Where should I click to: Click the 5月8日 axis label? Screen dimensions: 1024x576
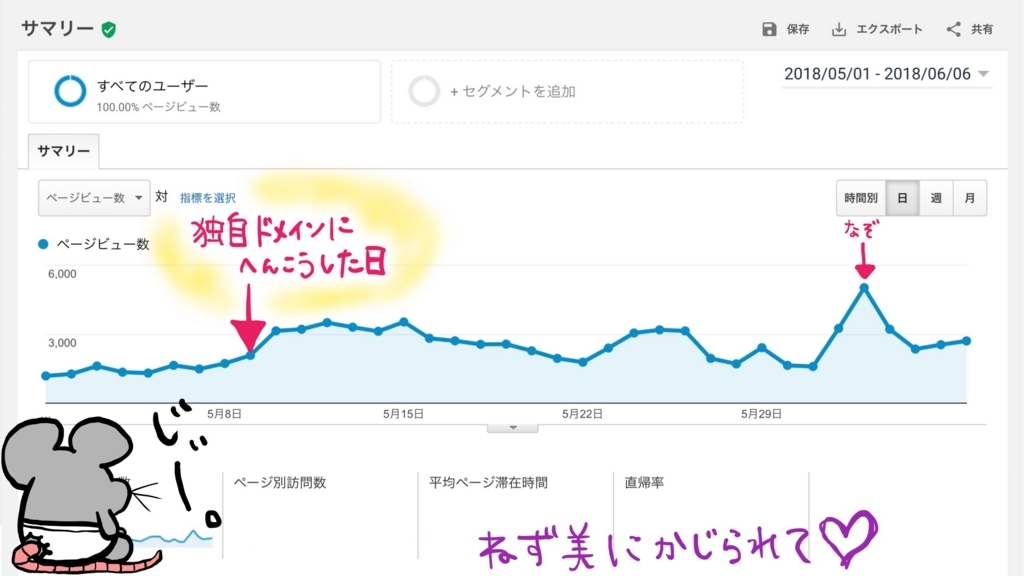click(224, 414)
